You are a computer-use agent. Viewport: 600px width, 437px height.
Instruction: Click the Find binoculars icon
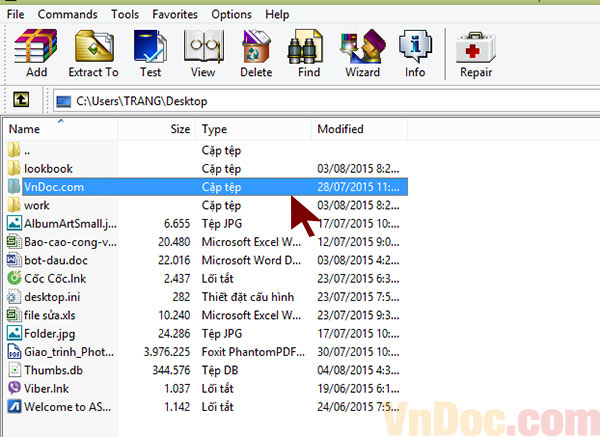pyautogui.click(x=305, y=46)
